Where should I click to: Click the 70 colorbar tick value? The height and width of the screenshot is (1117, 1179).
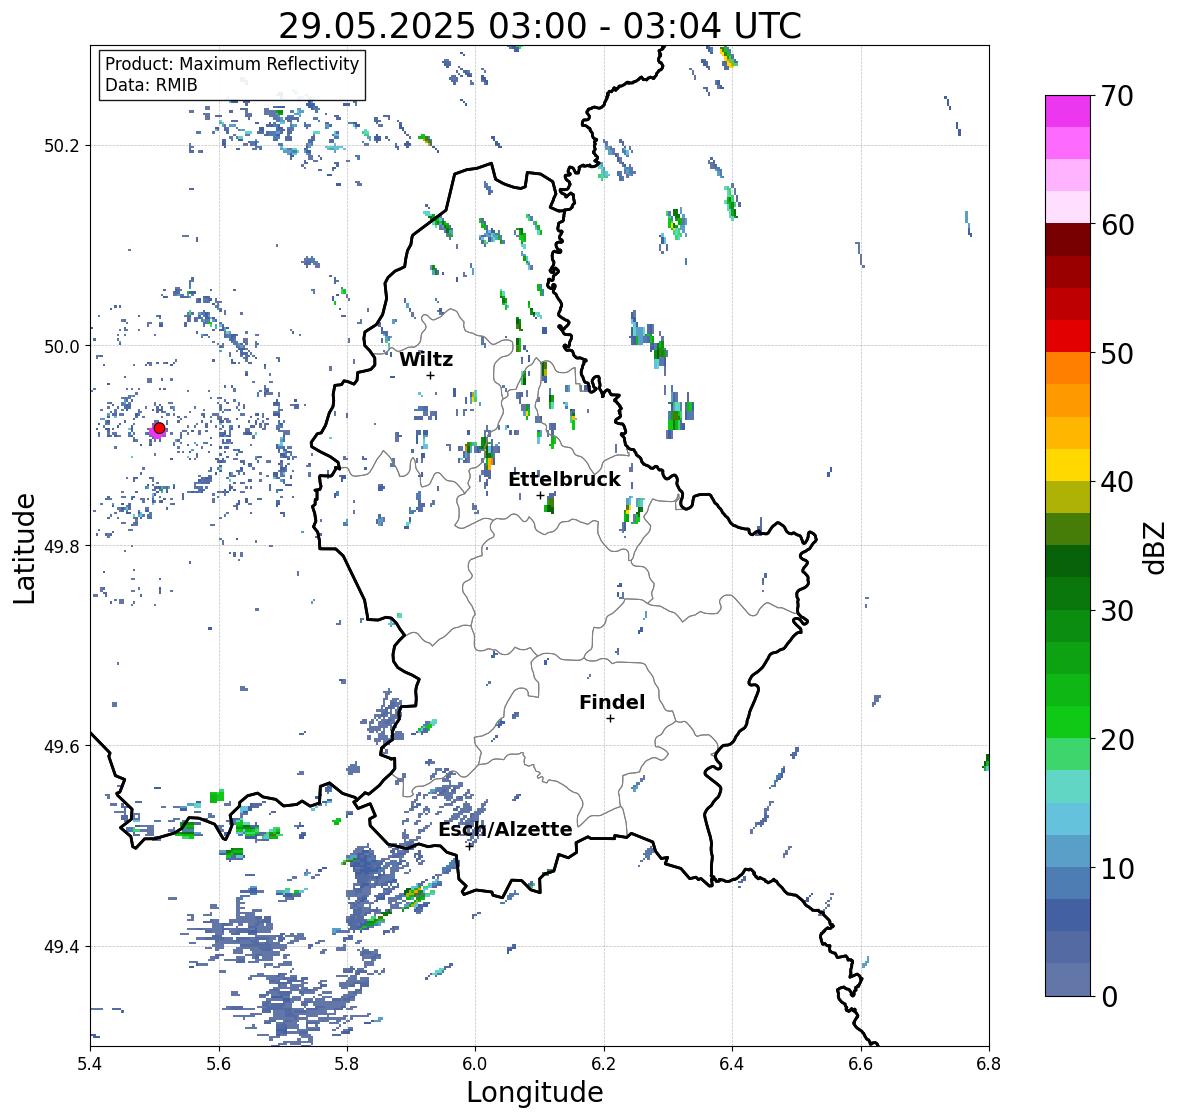(1117, 96)
